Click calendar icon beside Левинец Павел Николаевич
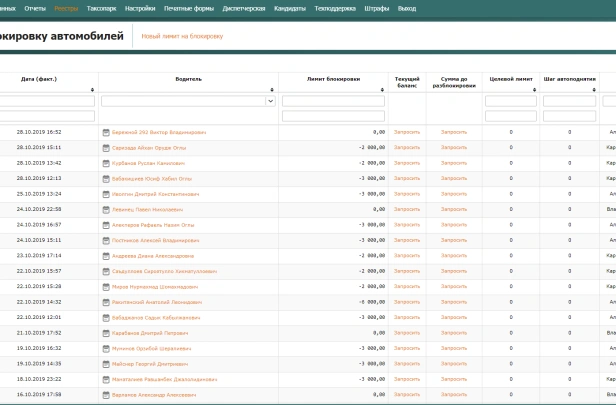This screenshot has width=616, height=405. [x=105, y=210]
